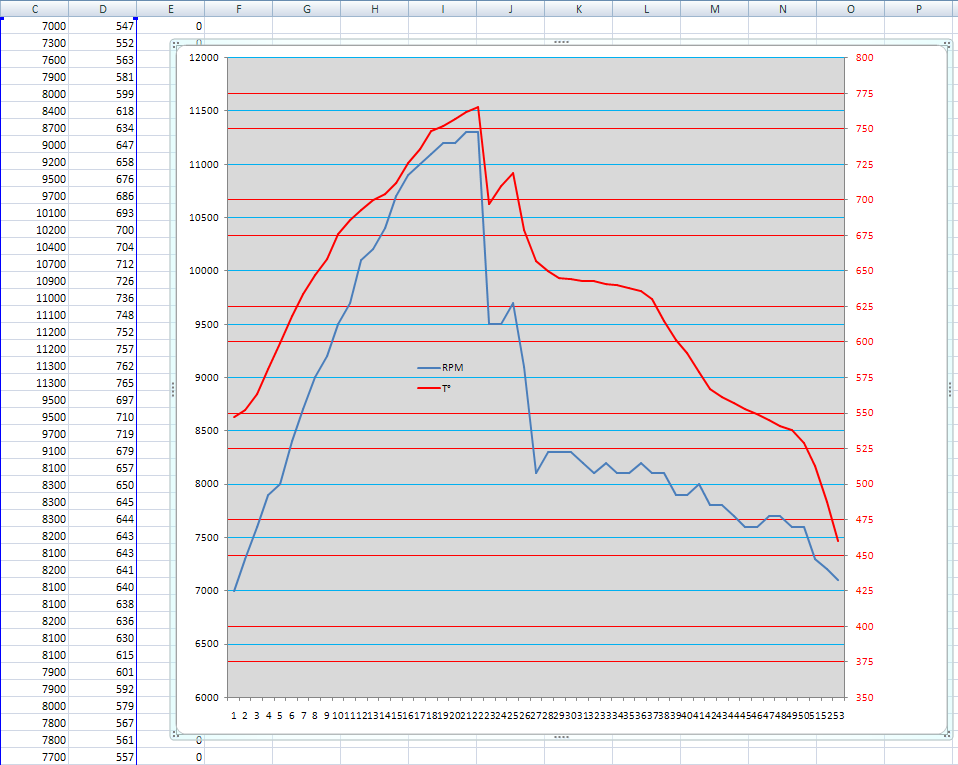Select cell containing 10900 in column C
This screenshot has width=958, height=765.
click(x=34, y=281)
